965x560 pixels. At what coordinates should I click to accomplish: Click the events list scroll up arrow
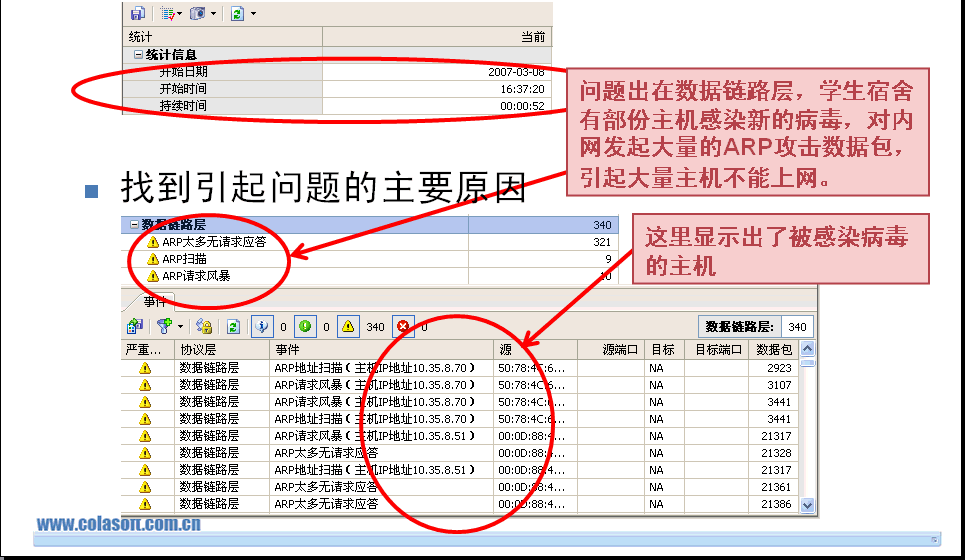click(x=807, y=349)
